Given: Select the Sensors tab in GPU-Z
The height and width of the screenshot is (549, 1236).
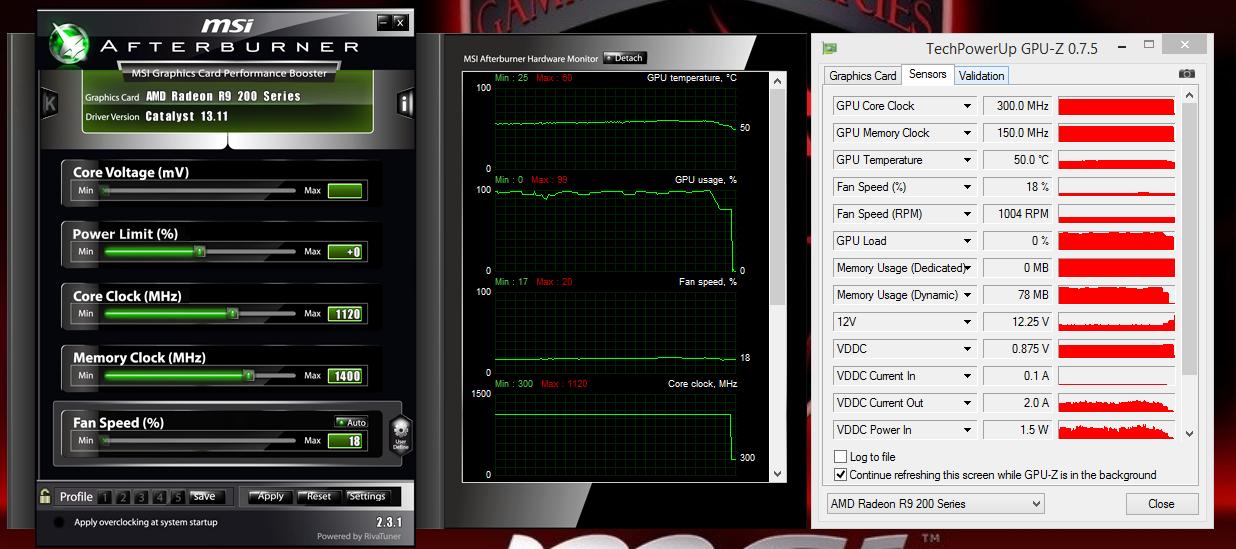Looking at the screenshot, I should [x=927, y=74].
